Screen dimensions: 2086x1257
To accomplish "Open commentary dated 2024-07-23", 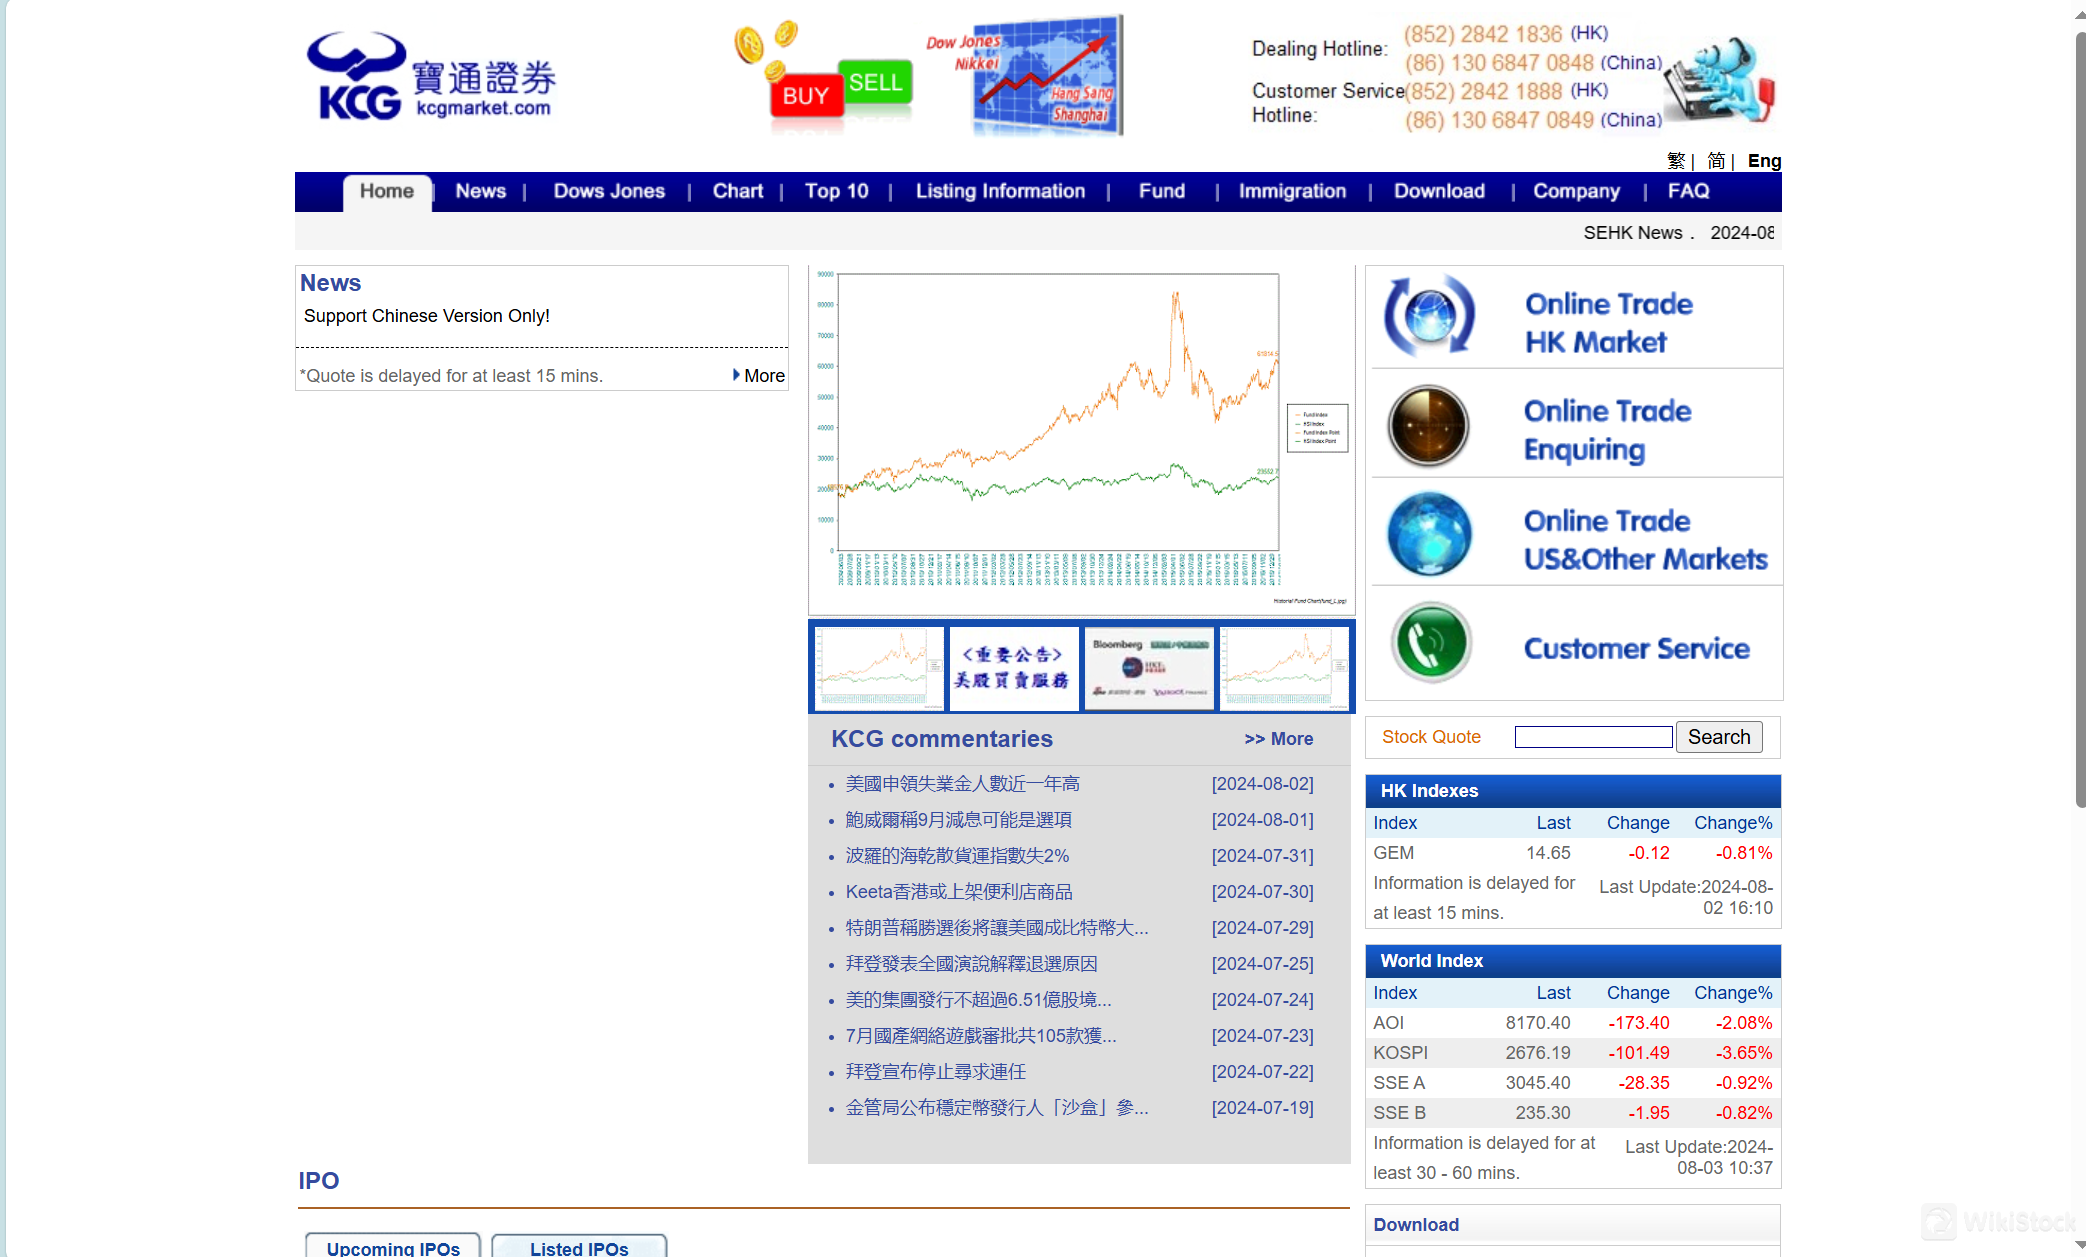I will [x=981, y=1036].
